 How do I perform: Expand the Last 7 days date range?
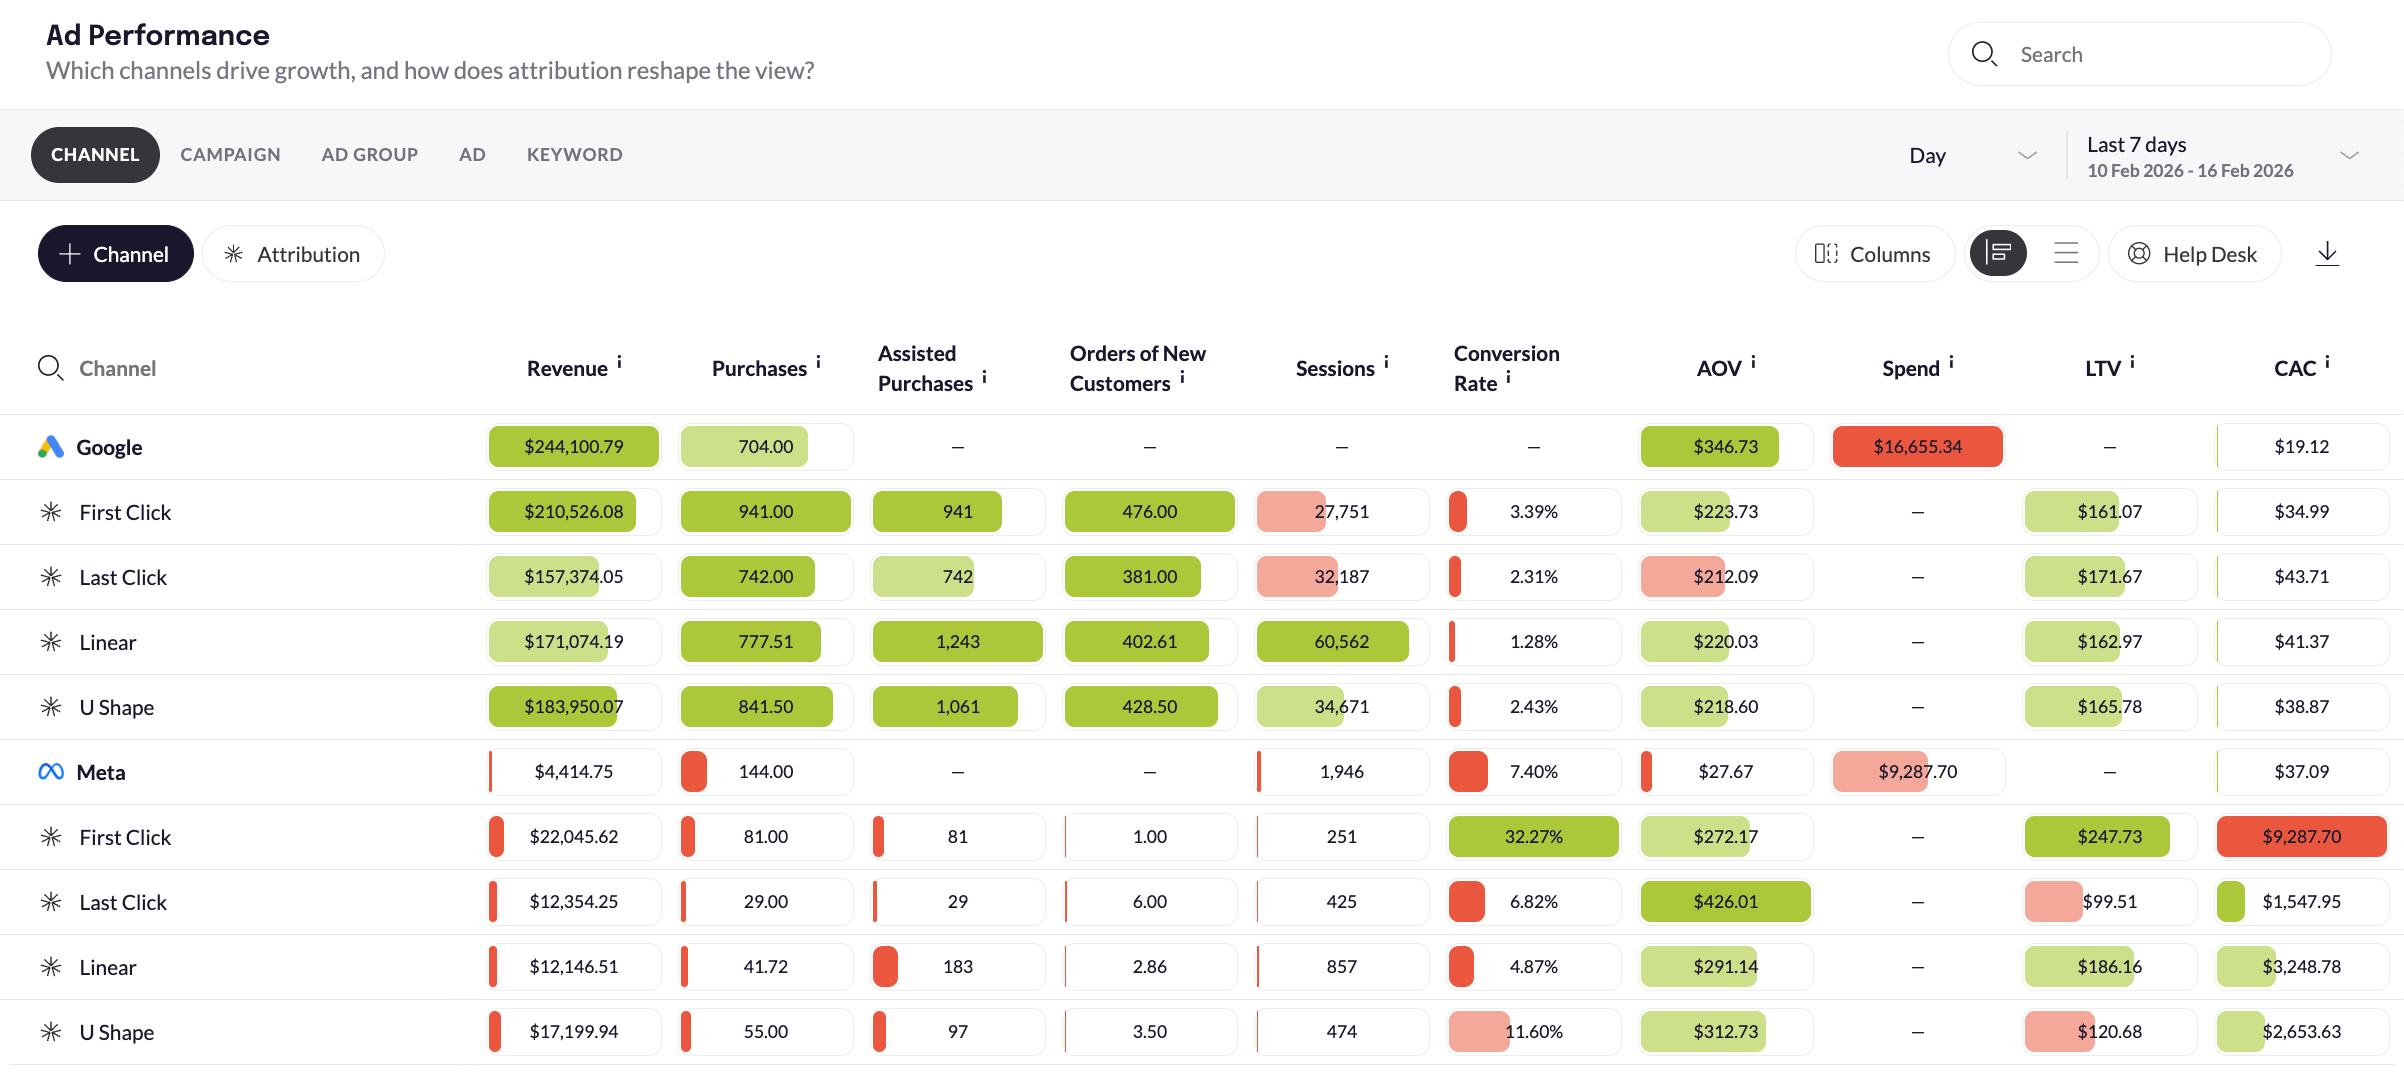[x=2222, y=155]
